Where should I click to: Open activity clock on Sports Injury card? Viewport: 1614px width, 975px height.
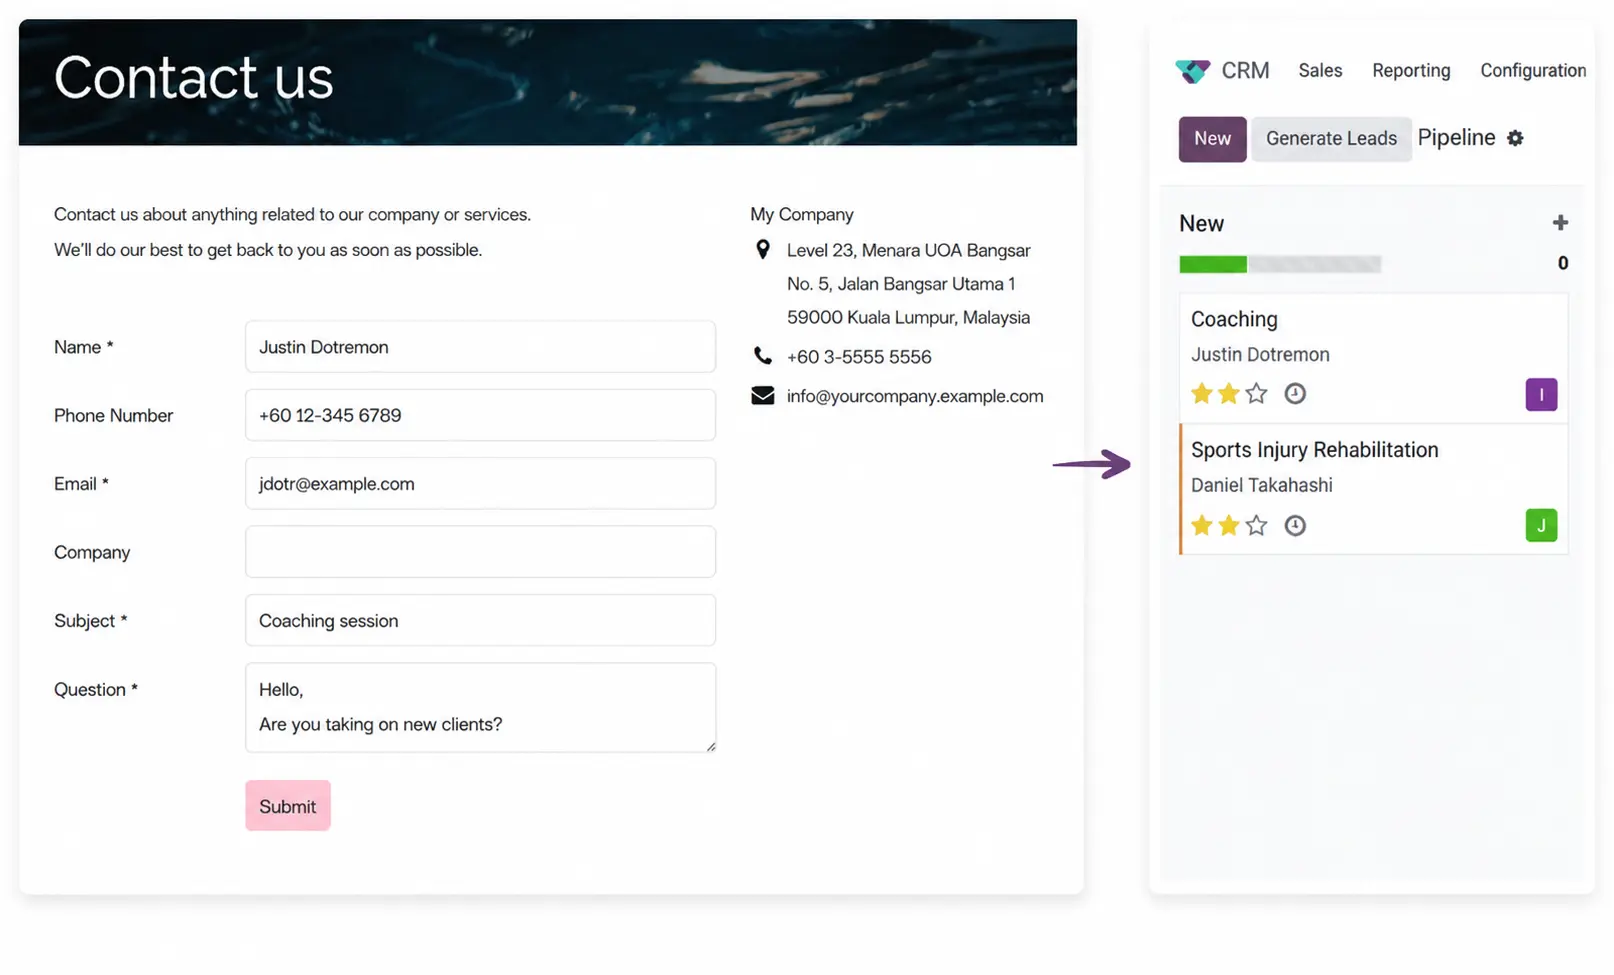tap(1295, 526)
